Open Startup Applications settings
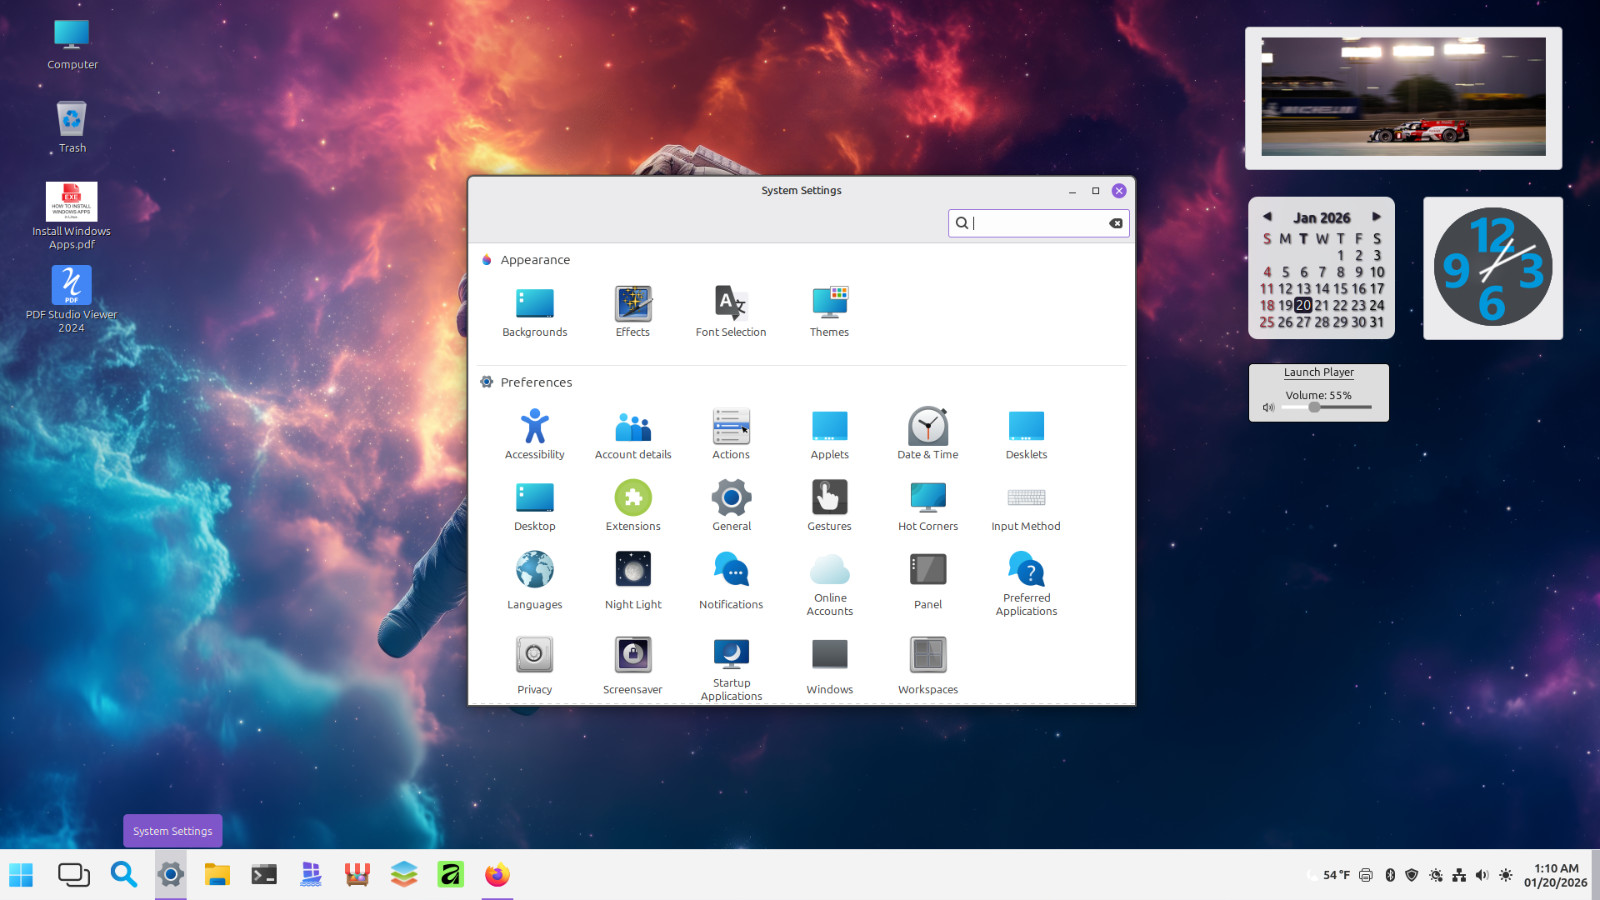 (731, 669)
